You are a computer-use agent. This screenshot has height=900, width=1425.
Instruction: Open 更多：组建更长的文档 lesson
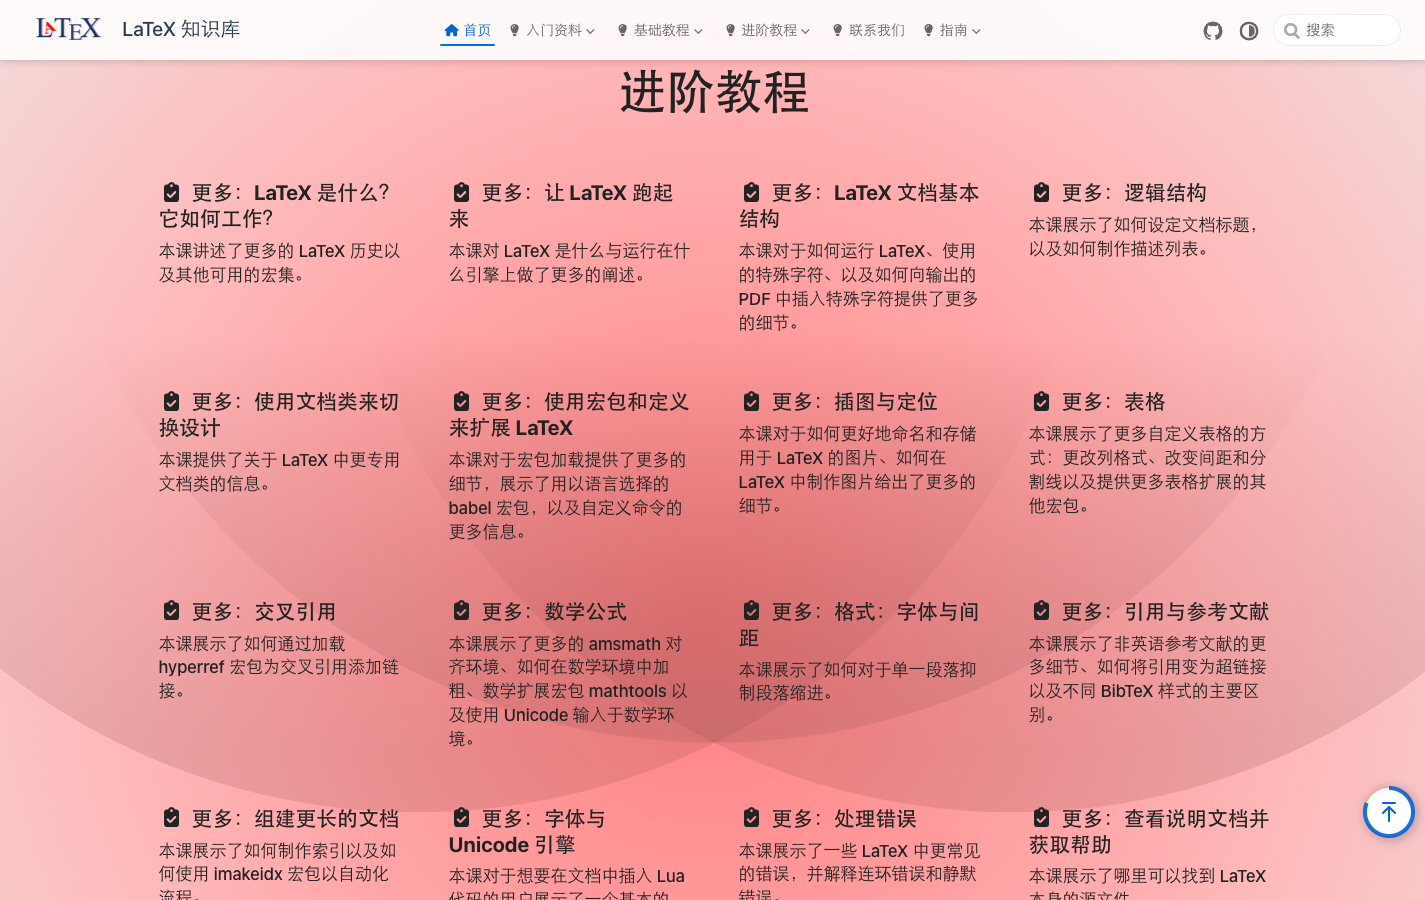click(280, 818)
